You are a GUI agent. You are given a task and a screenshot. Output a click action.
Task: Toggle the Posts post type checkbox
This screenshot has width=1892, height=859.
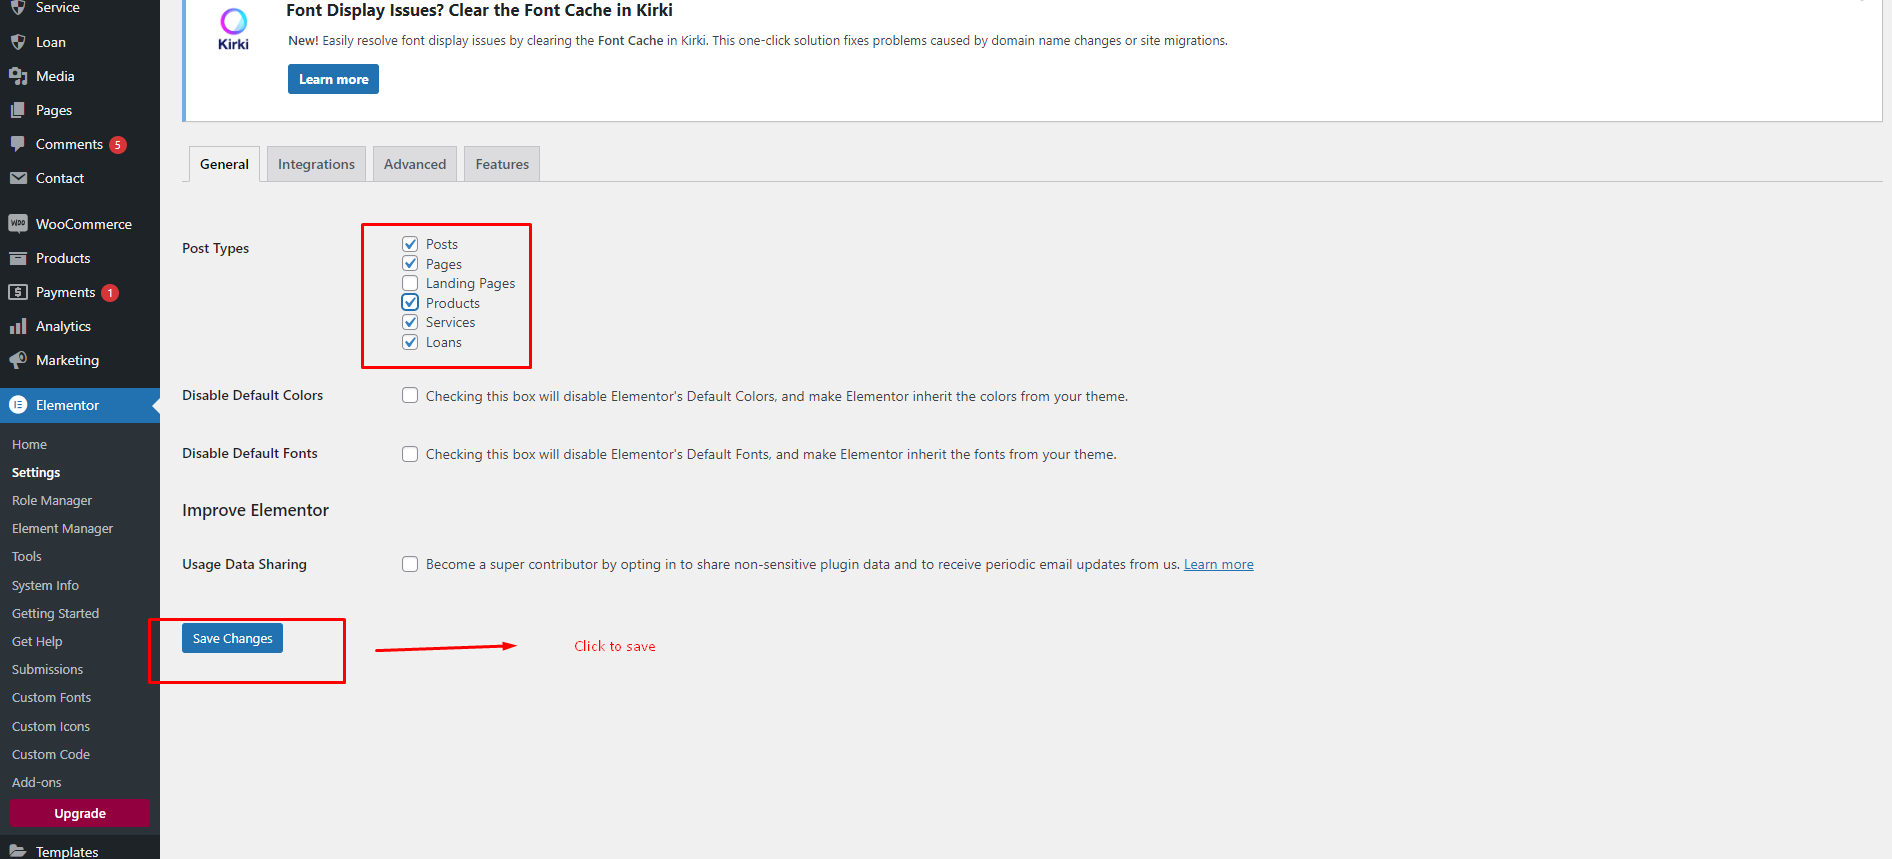click(410, 244)
